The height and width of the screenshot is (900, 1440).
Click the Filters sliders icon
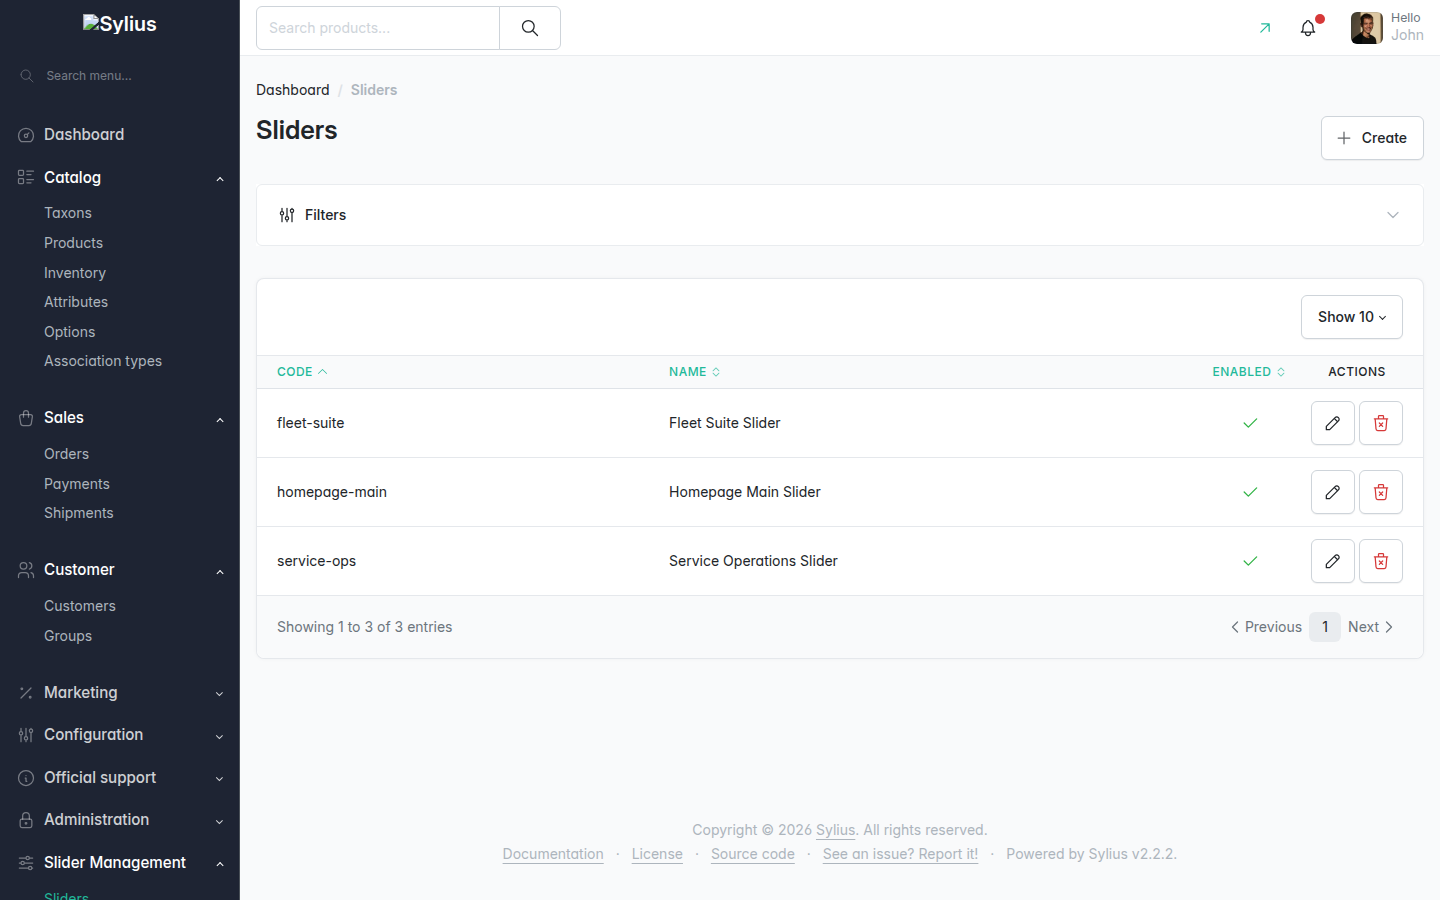[287, 215]
